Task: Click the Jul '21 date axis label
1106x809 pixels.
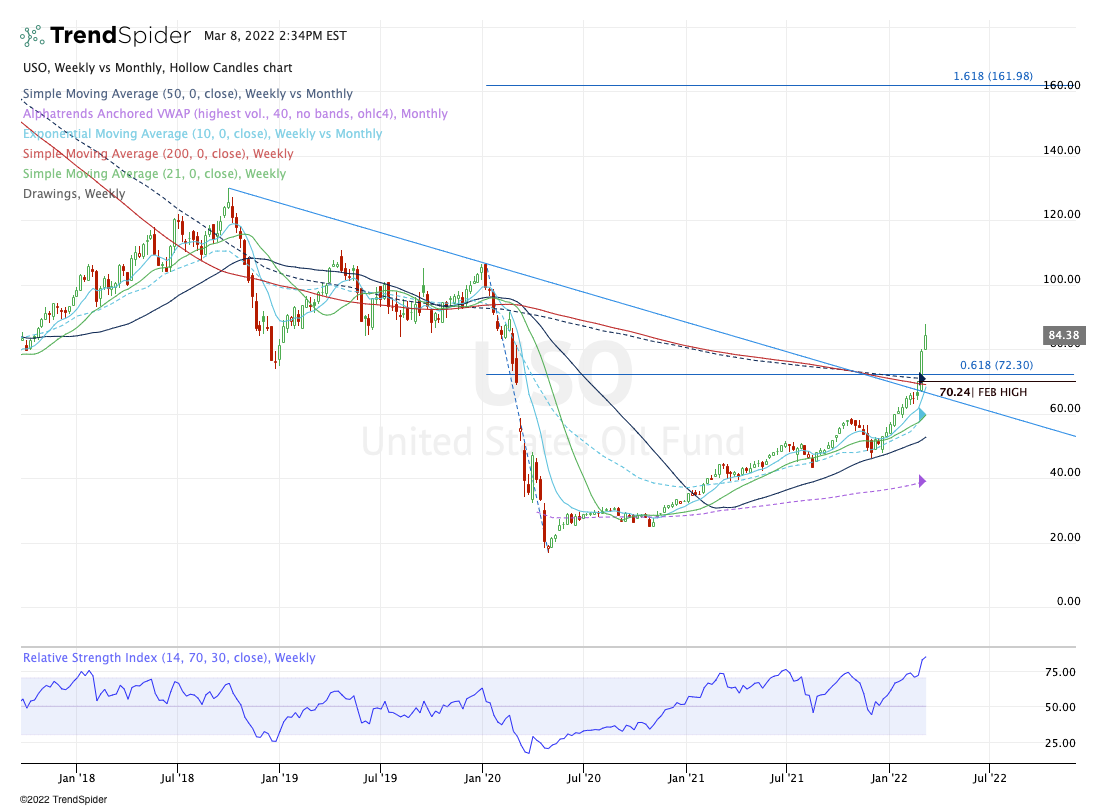Action: [x=786, y=779]
